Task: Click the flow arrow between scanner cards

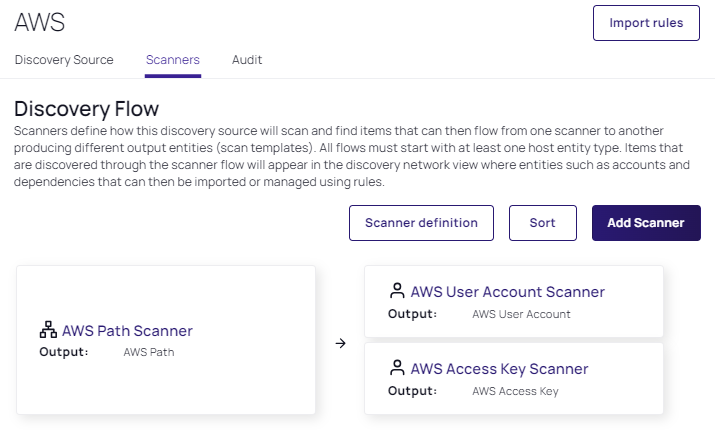Action: point(341,343)
